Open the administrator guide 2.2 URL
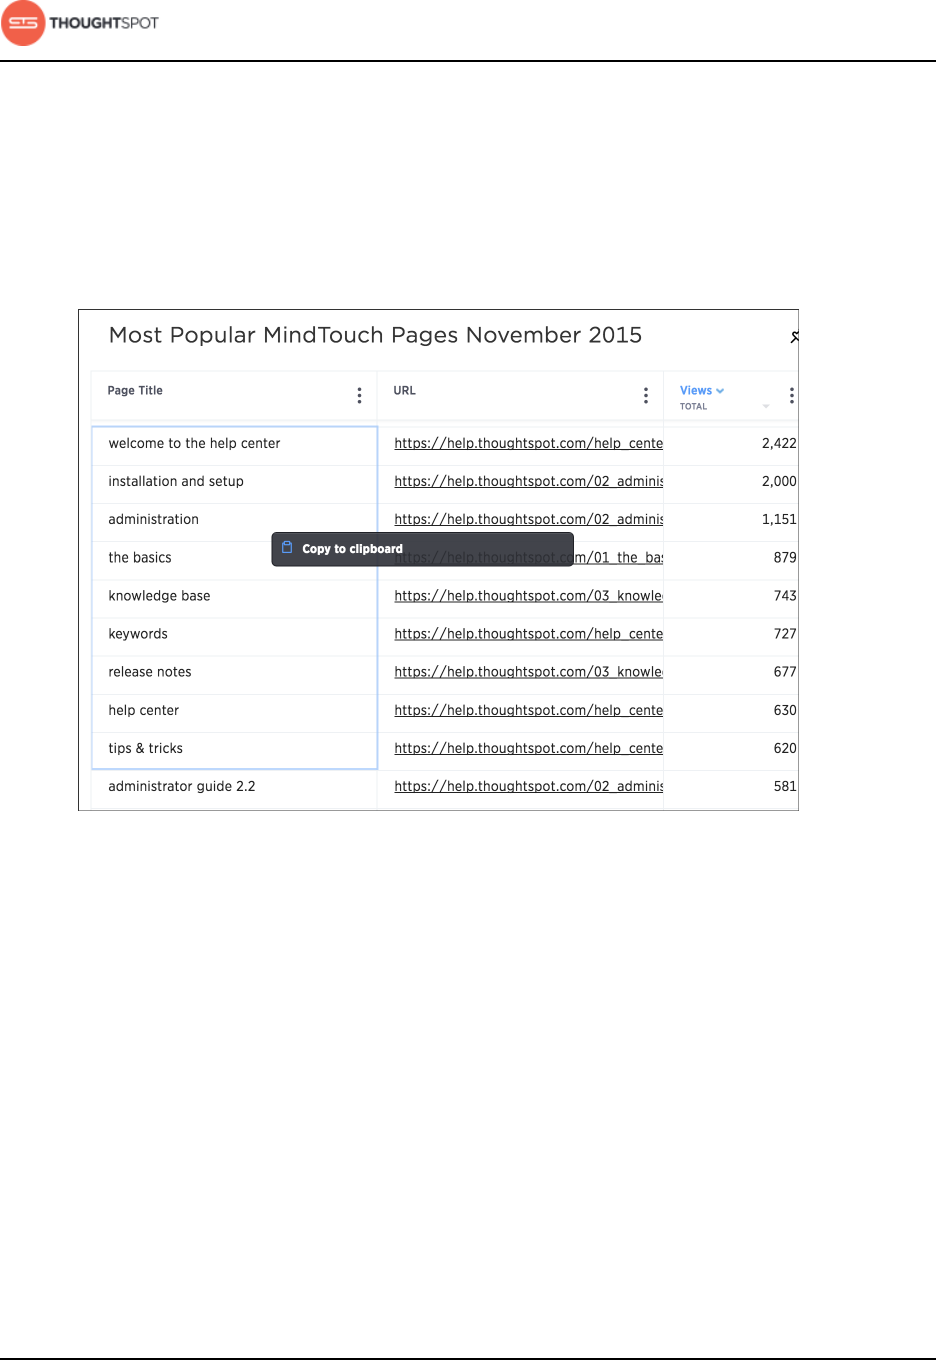Screen dimensions: 936x1360 click(x=528, y=787)
